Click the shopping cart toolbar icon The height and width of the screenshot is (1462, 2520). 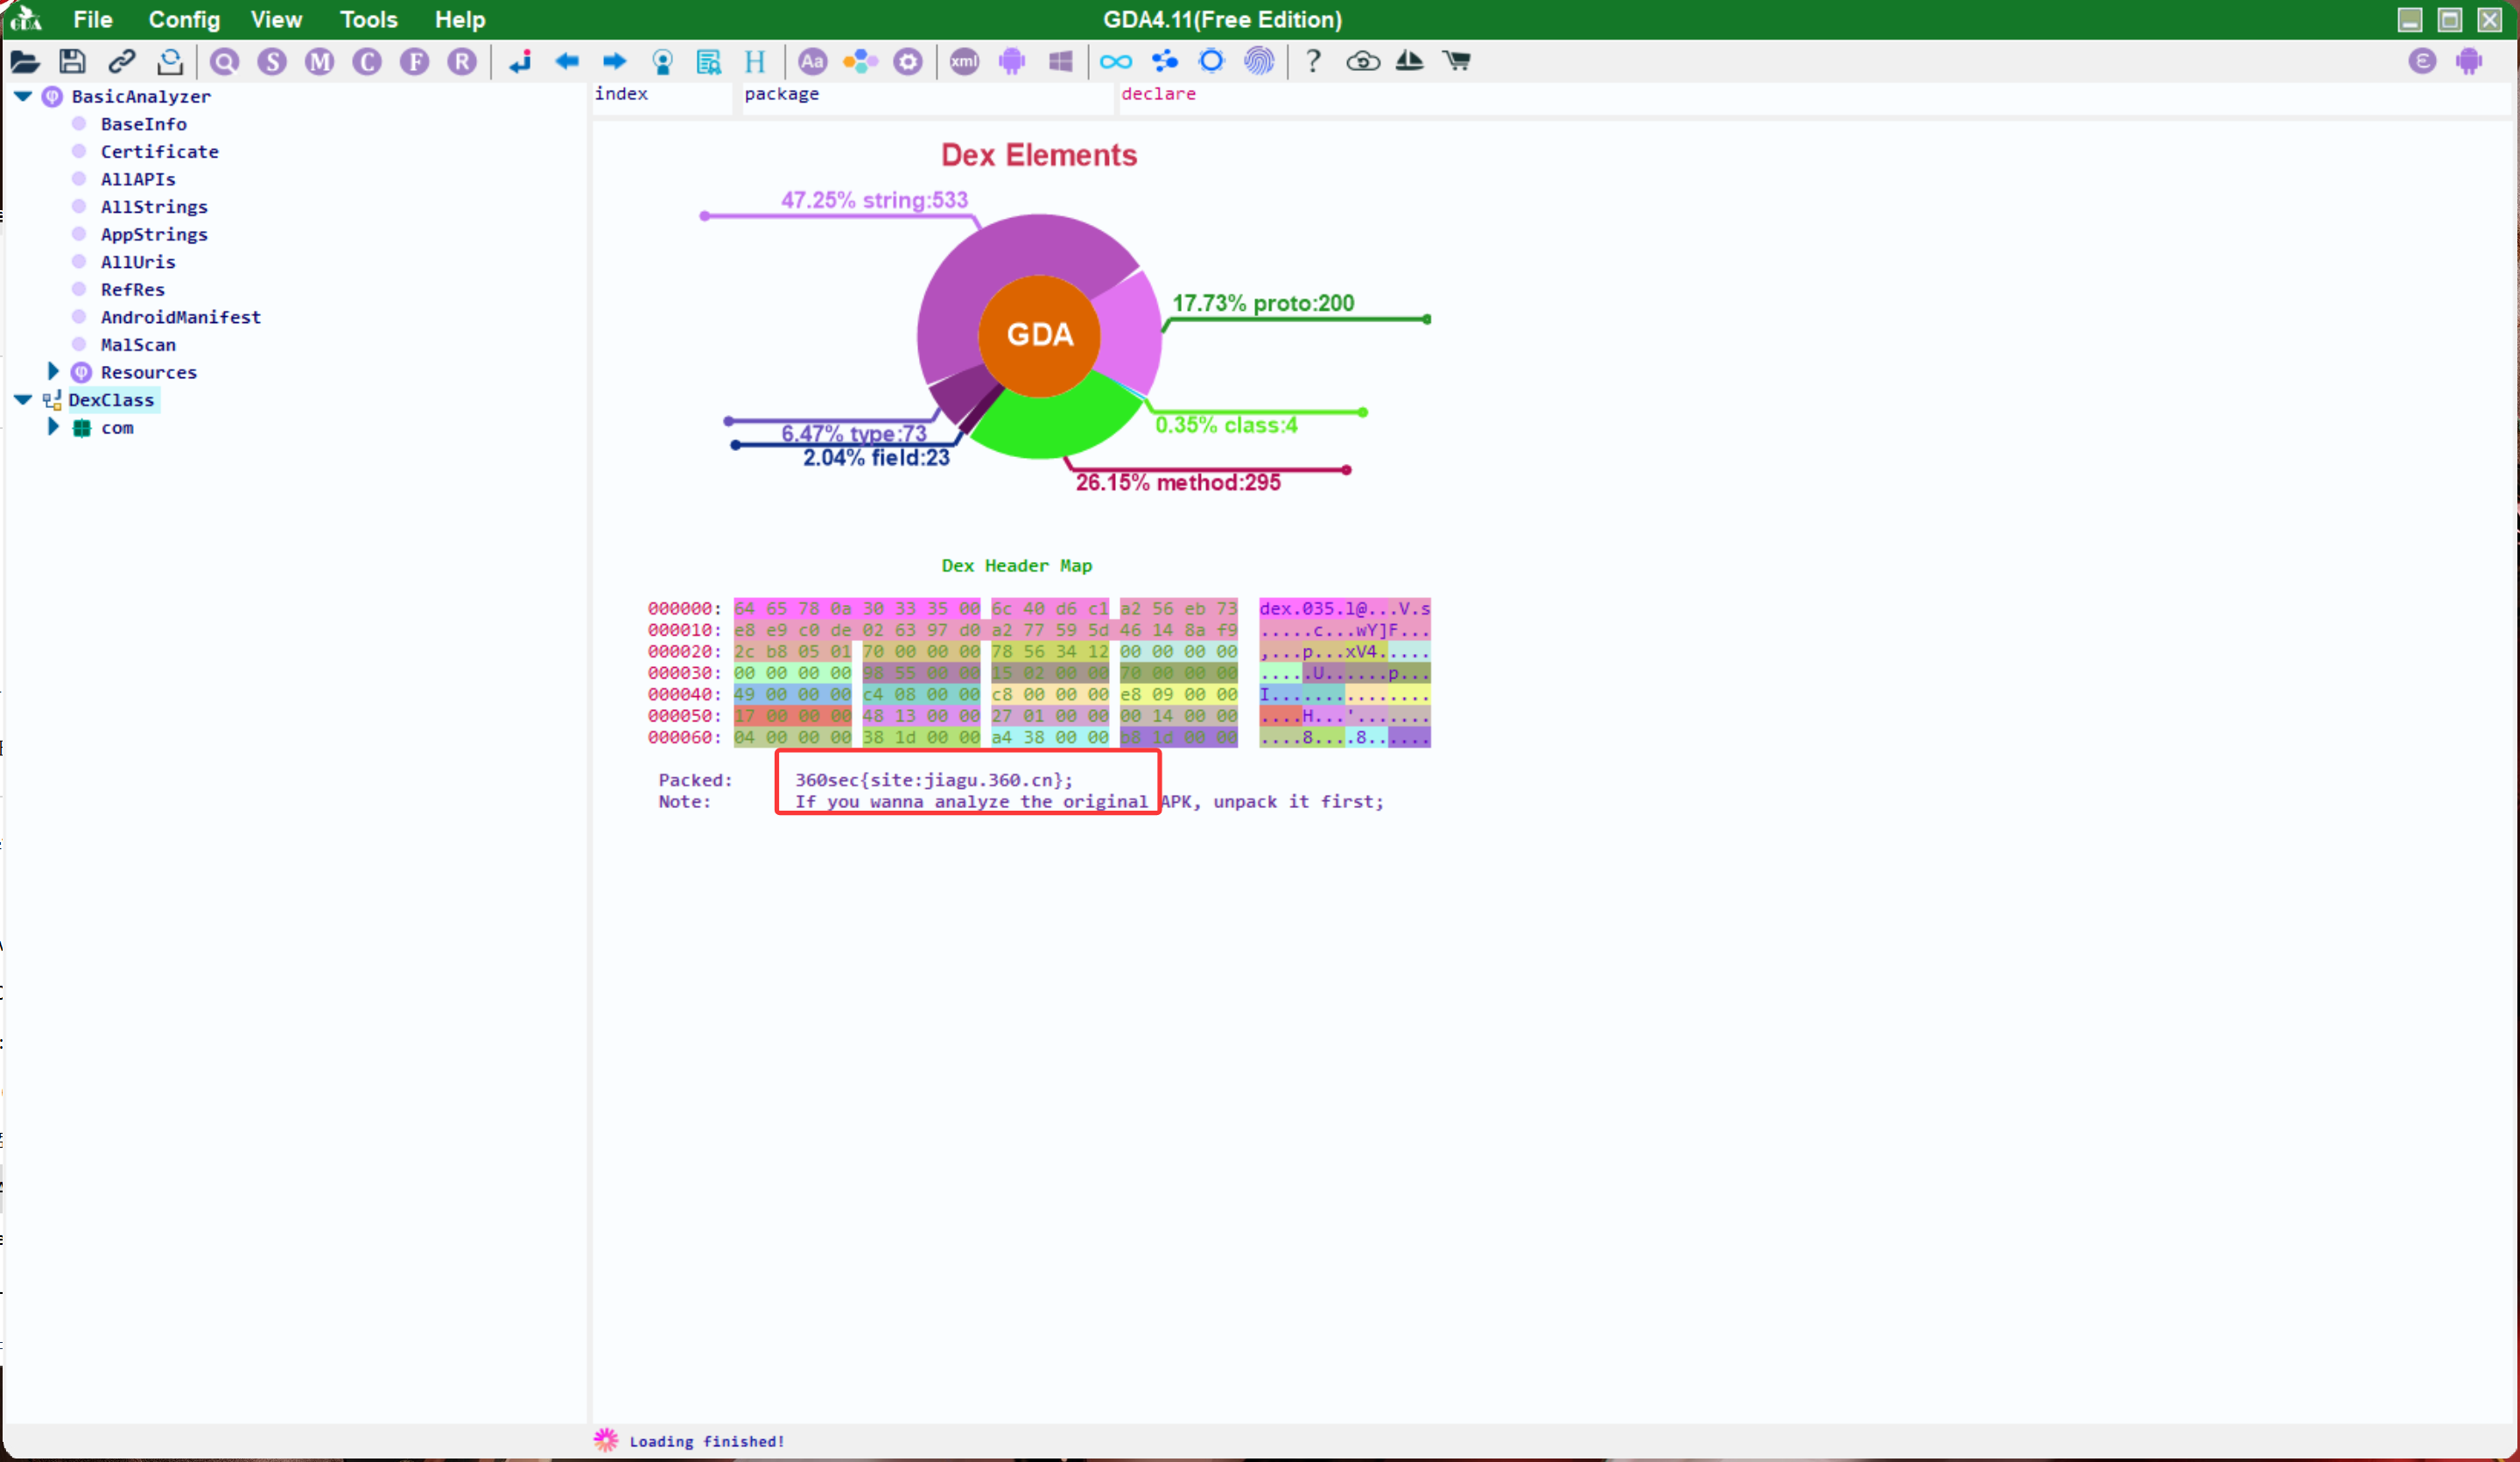click(1457, 62)
